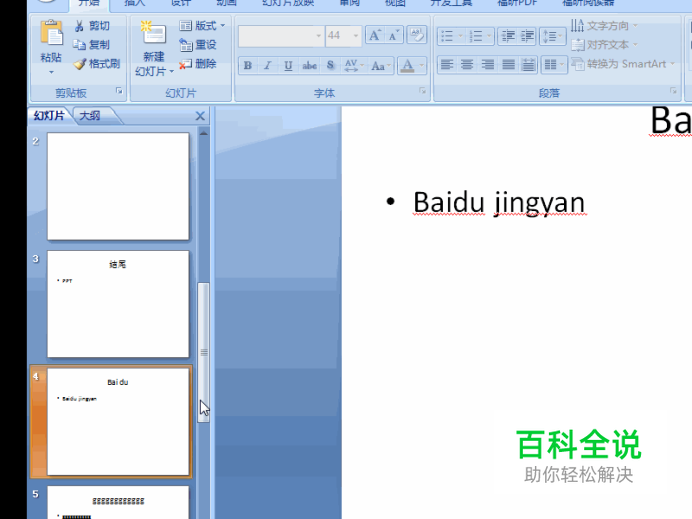Select slide 3 thumbnail titled 结尾

click(x=118, y=304)
